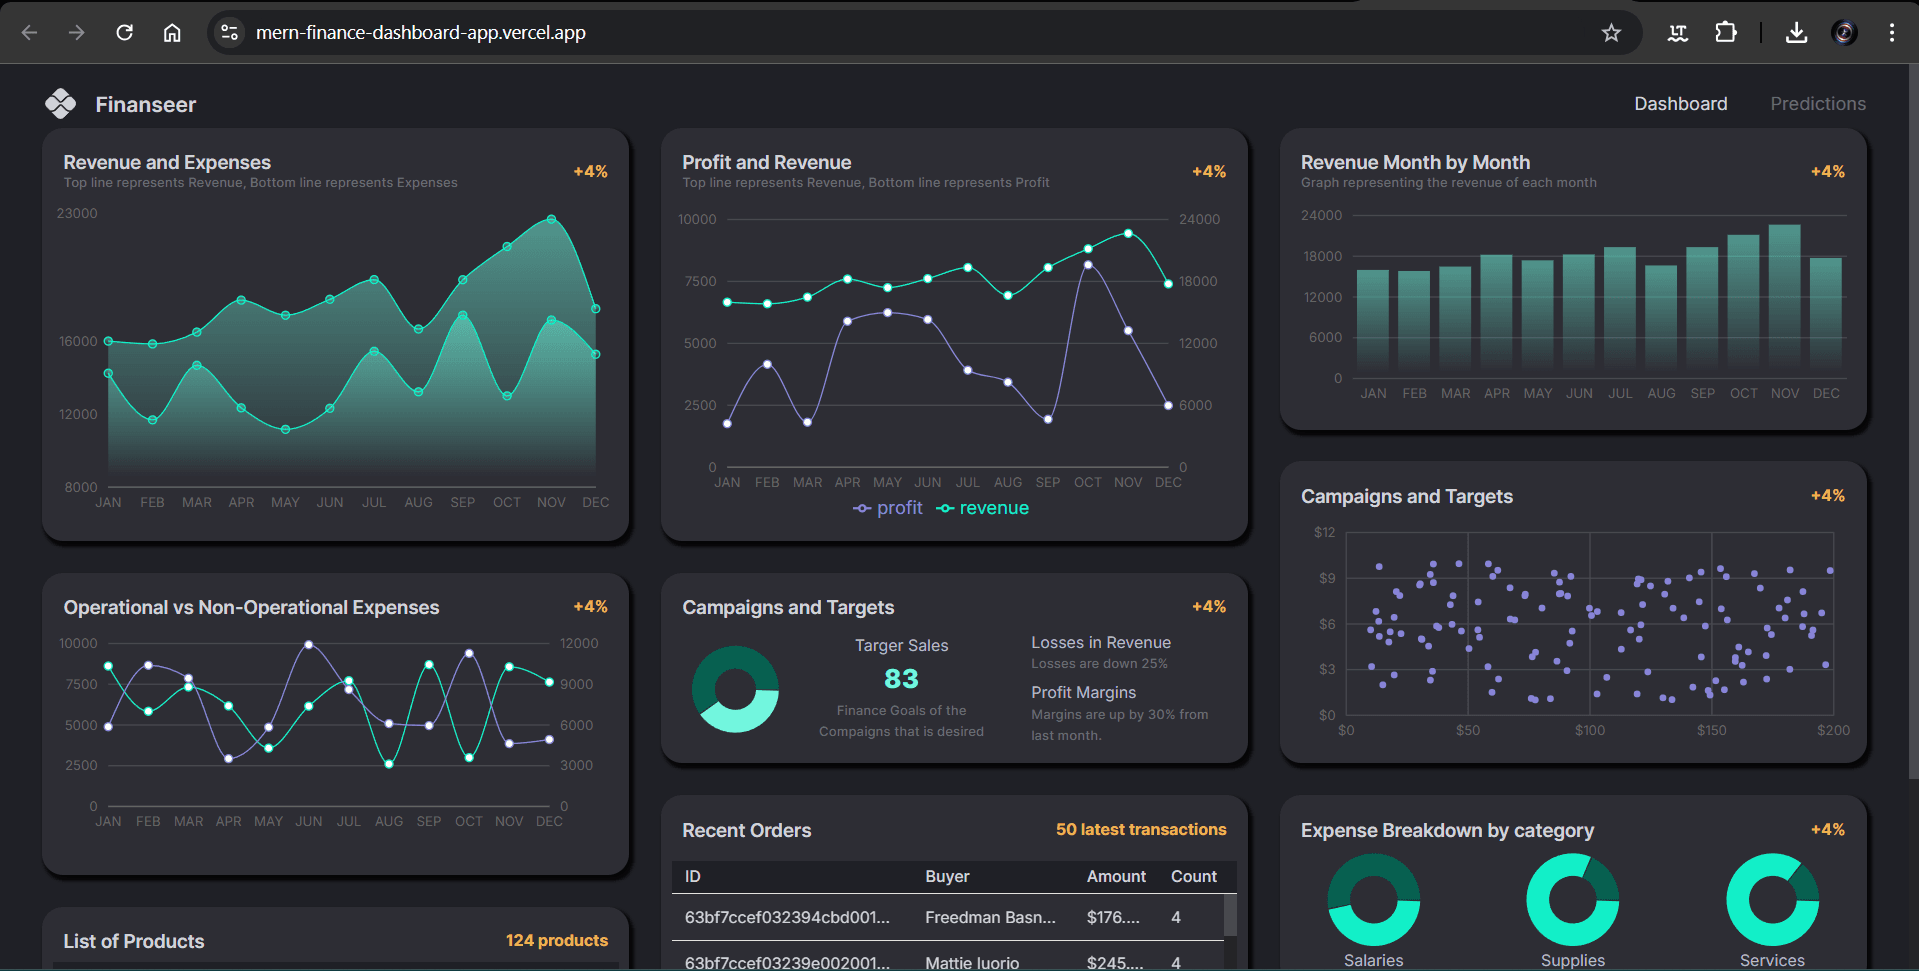Reload the page with the refresh icon
The width and height of the screenshot is (1919, 971).
[124, 32]
